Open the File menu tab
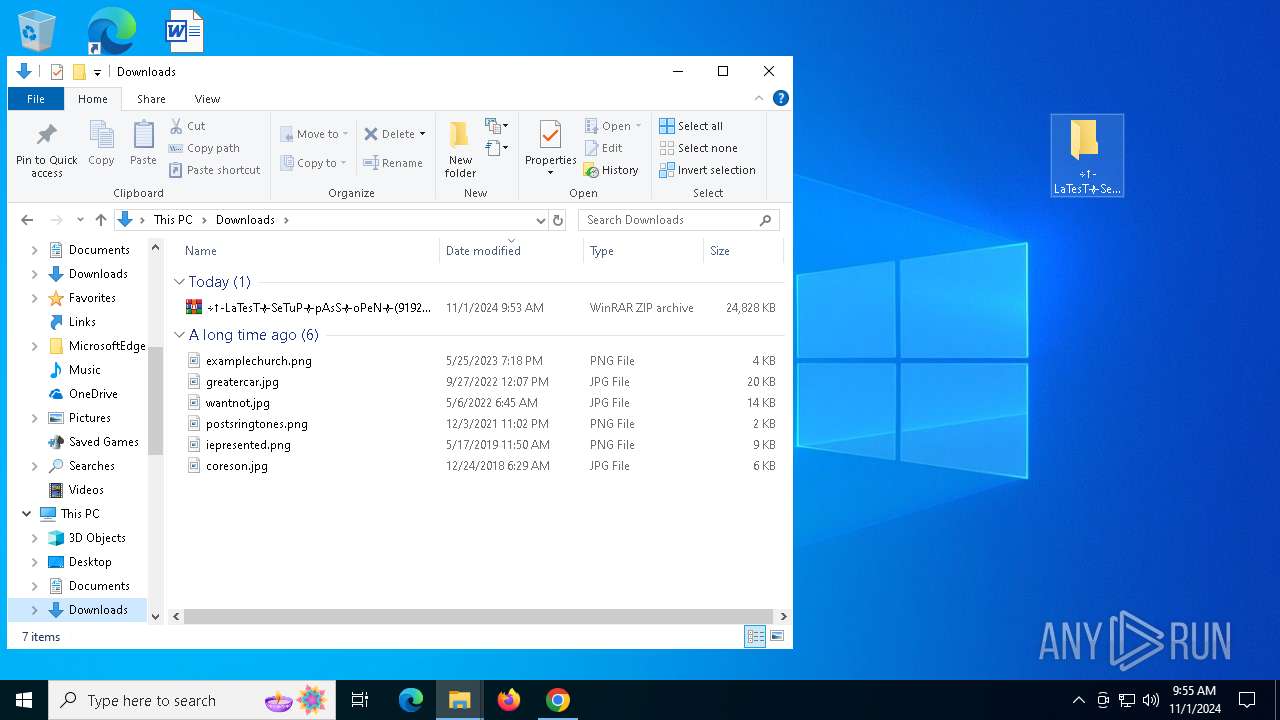1280x720 pixels. click(x=35, y=99)
